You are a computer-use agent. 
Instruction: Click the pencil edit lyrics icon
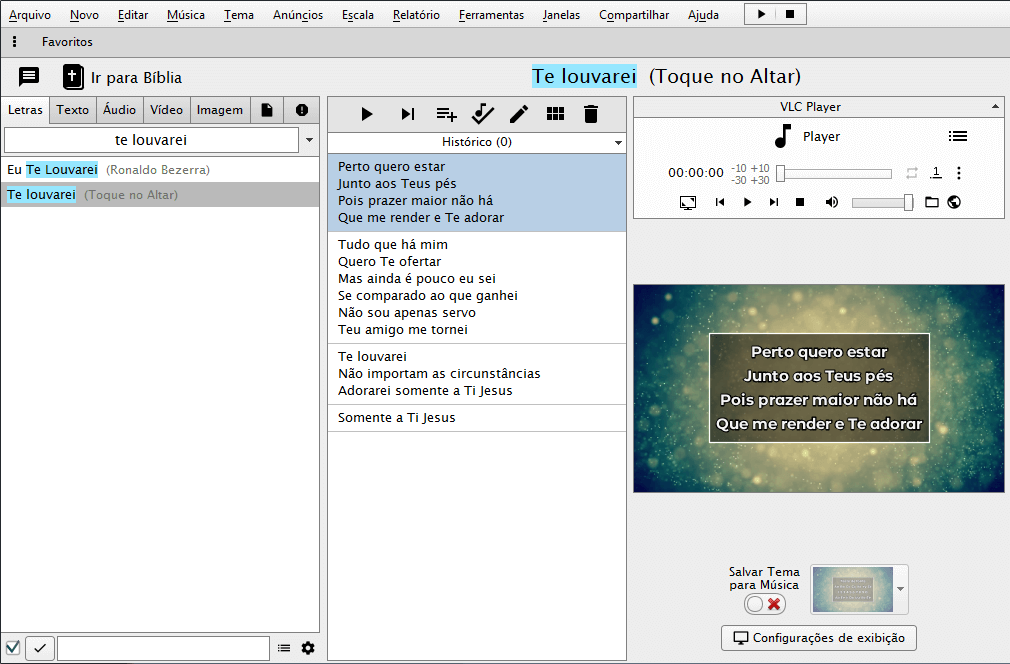[518, 114]
